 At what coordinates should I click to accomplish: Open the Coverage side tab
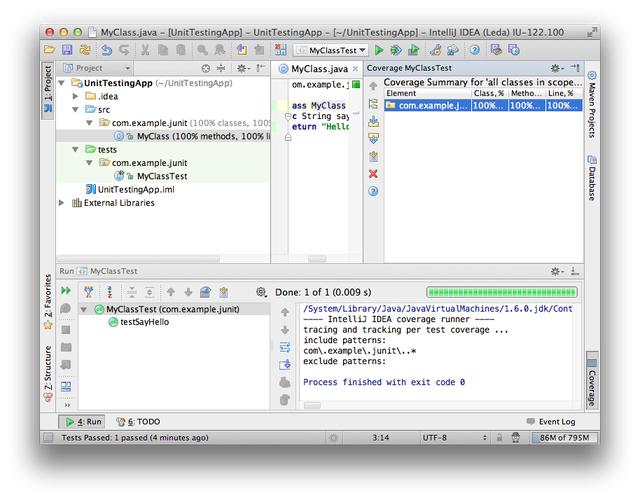coord(592,380)
